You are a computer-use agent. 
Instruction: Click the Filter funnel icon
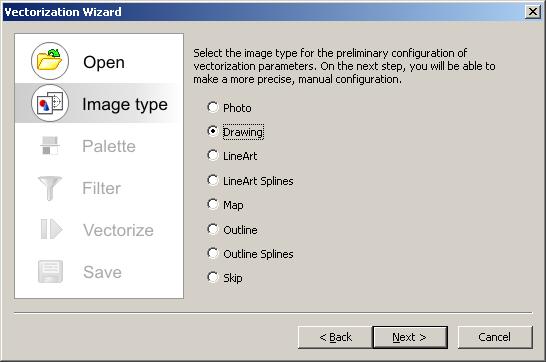[x=50, y=188]
